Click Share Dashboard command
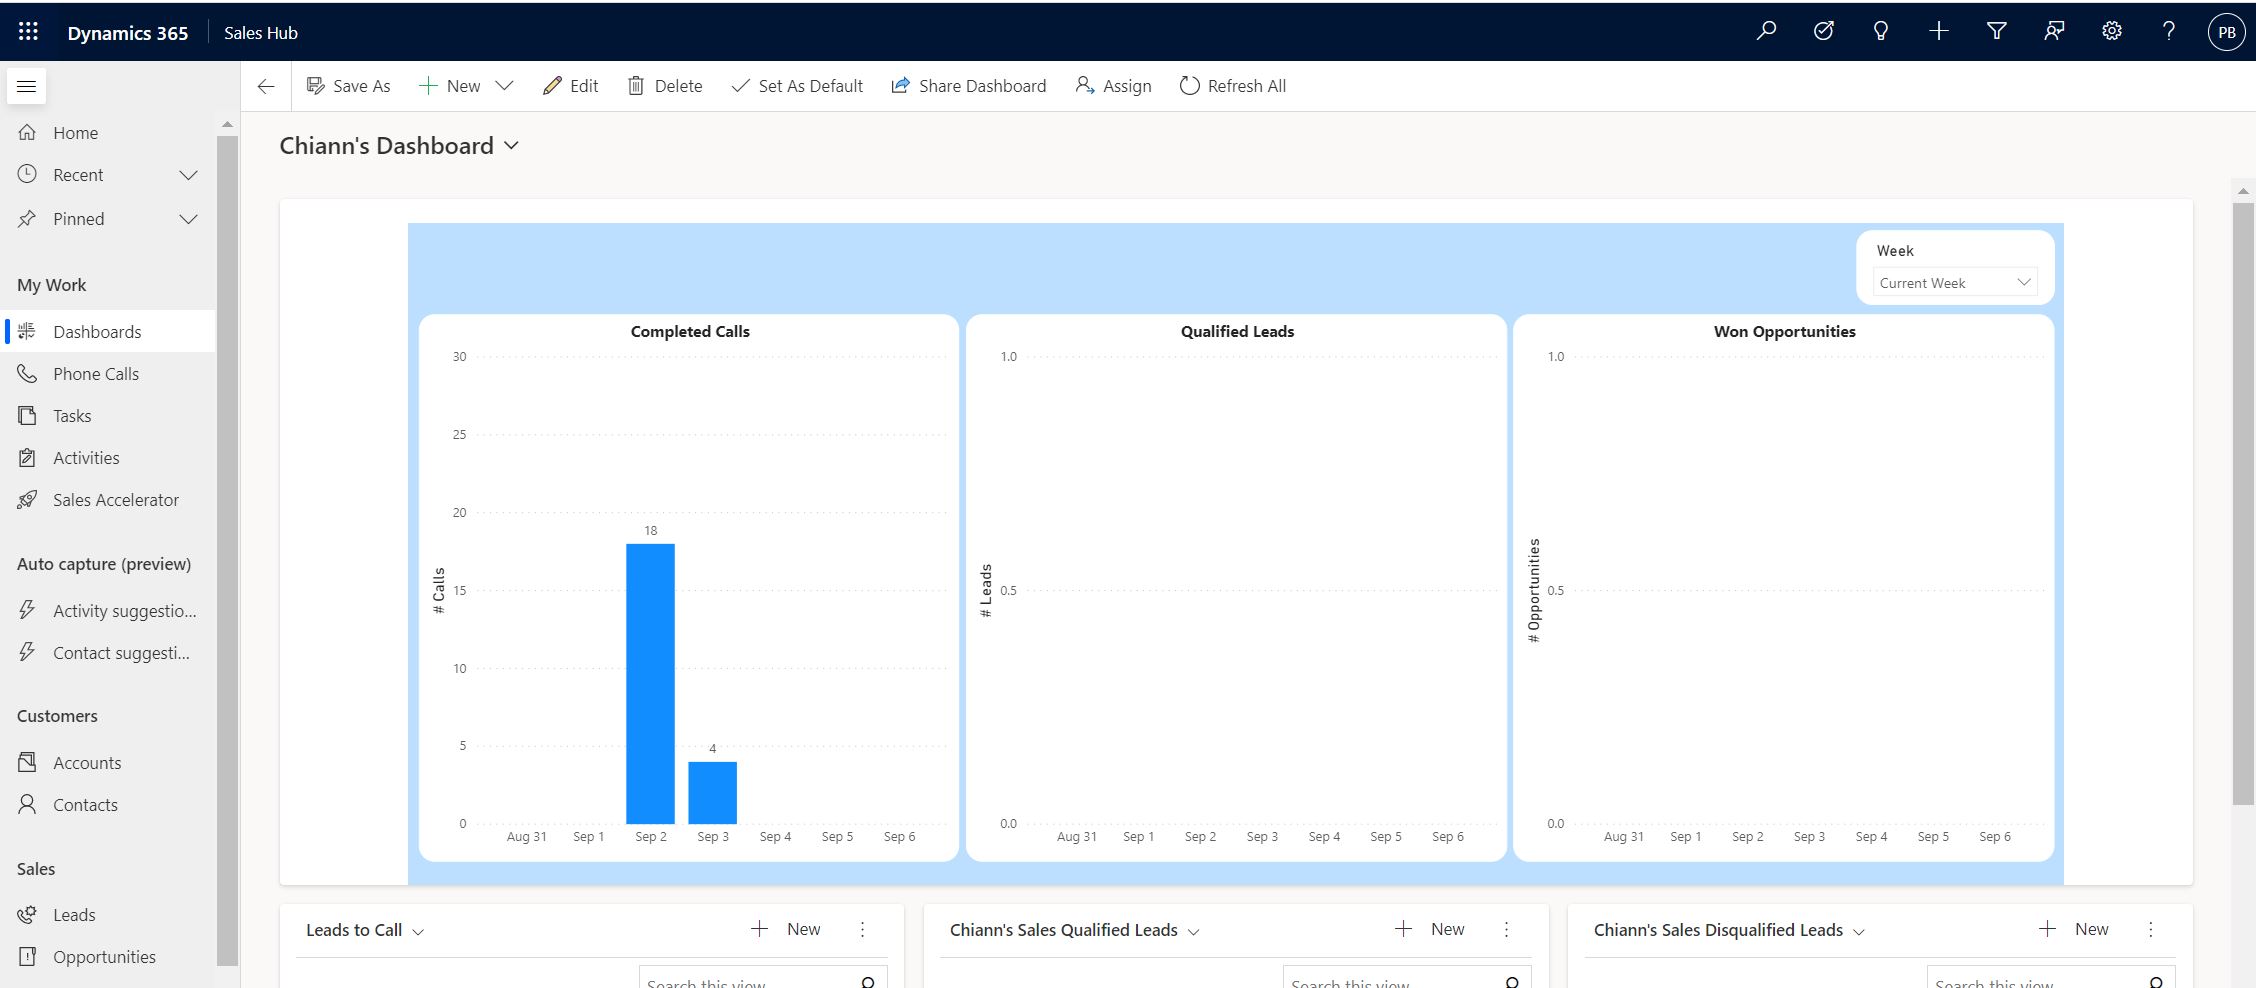The image size is (2256, 988). (969, 86)
